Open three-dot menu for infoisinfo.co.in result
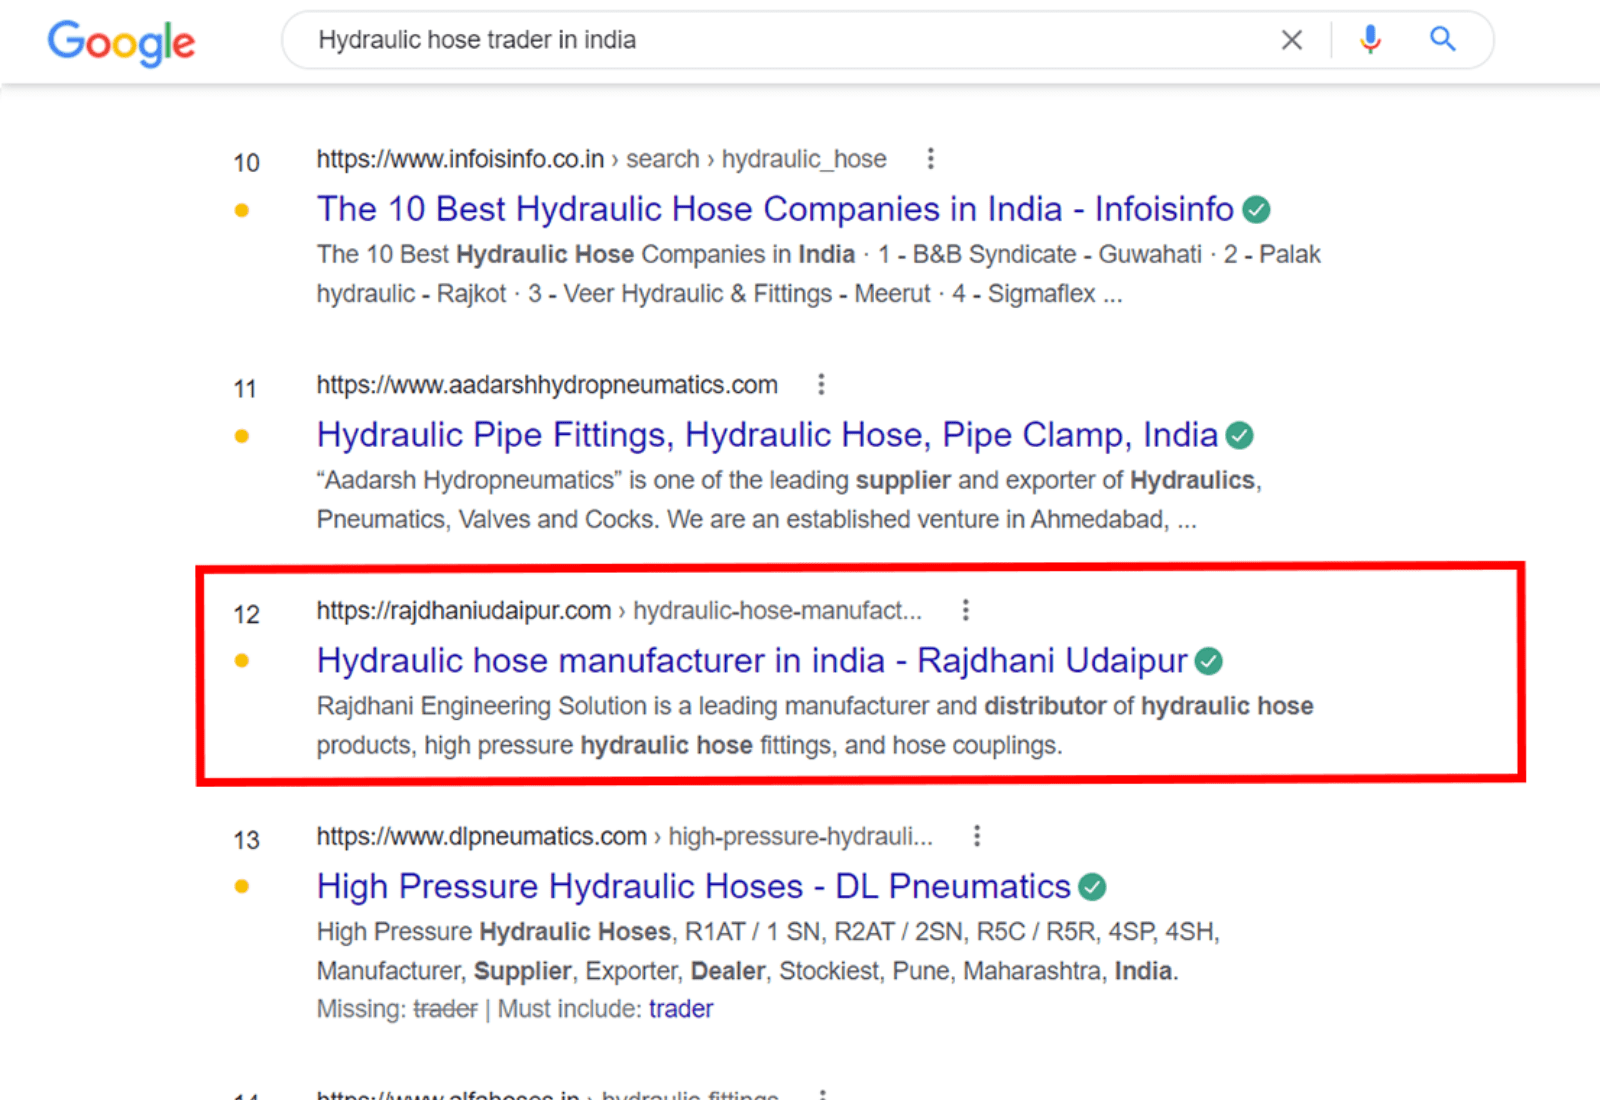Viewport: 1600px width, 1100px height. pyautogui.click(x=930, y=159)
